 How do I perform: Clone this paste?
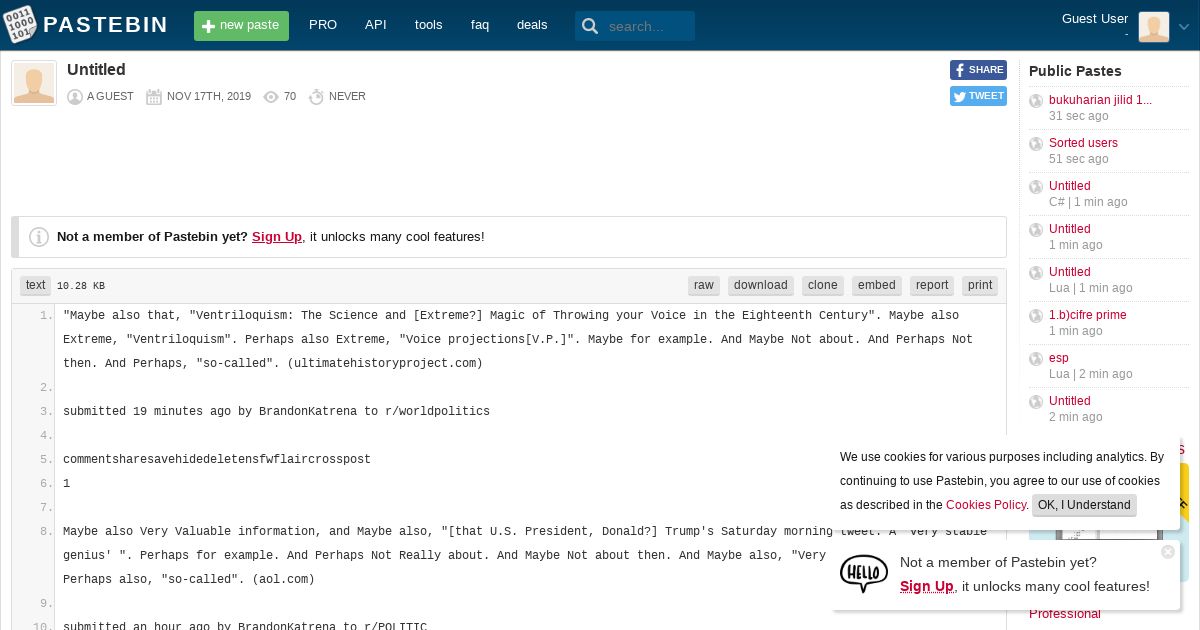pyautogui.click(x=823, y=285)
